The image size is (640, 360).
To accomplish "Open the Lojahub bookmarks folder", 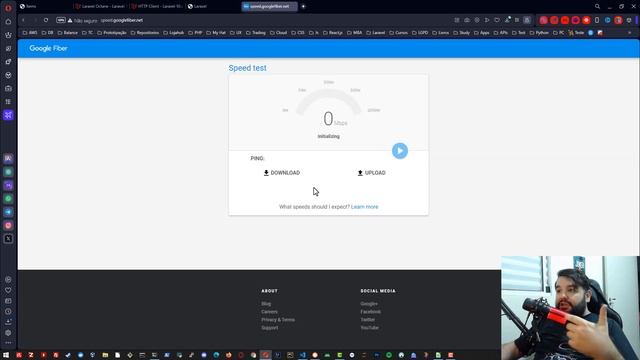I will 173,33.
